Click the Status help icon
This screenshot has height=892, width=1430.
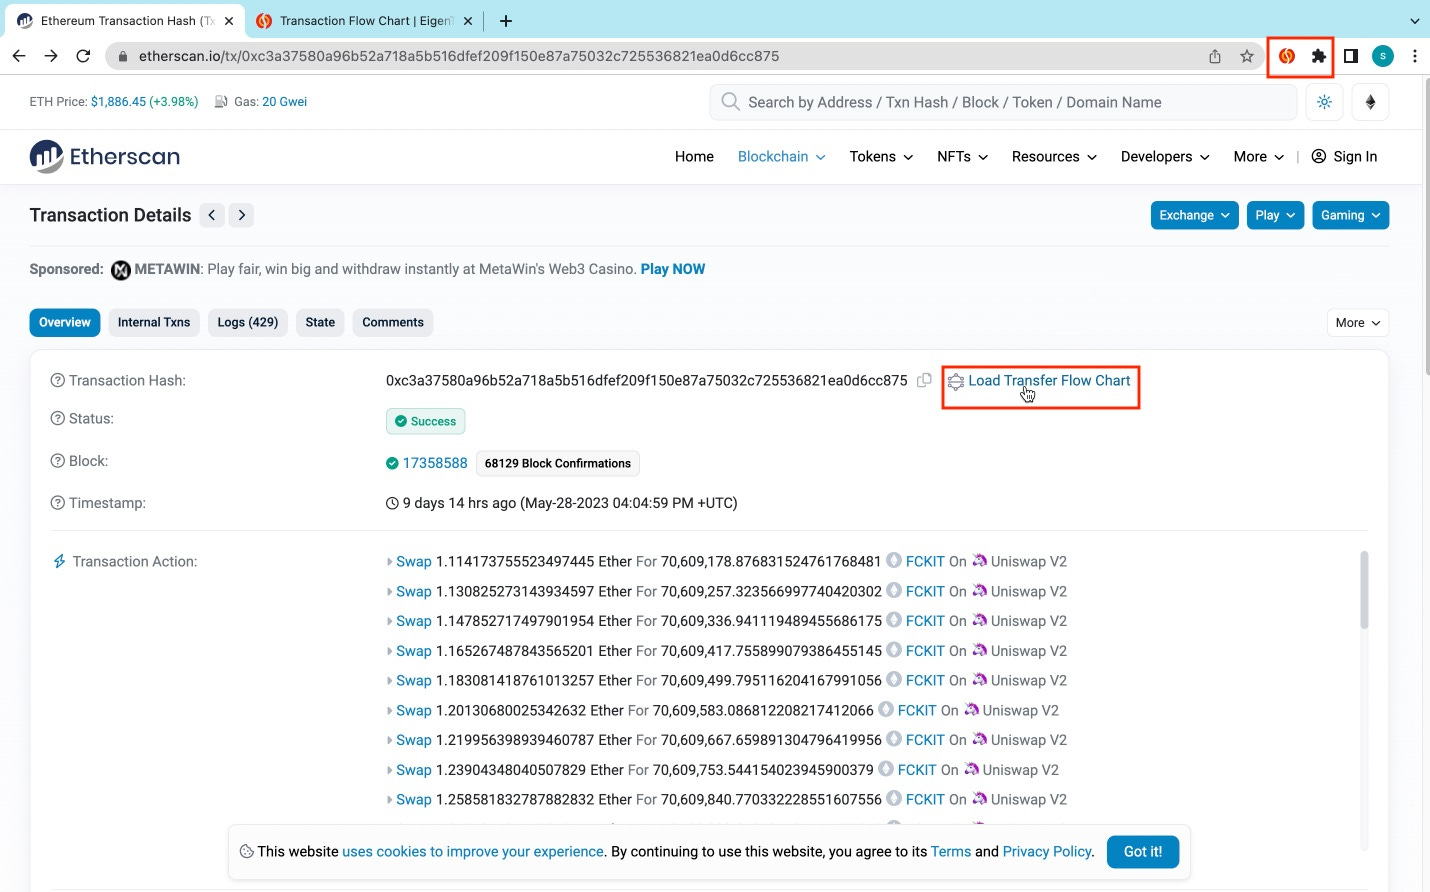click(58, 419)
